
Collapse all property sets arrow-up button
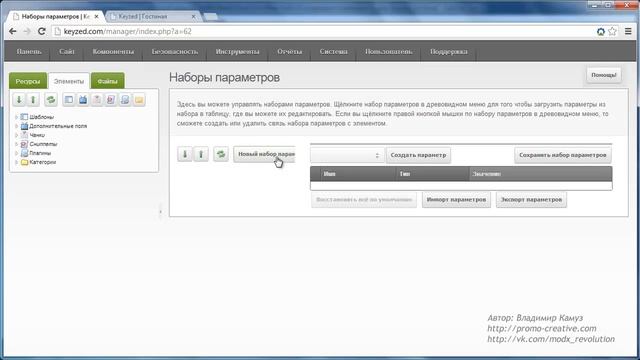[x=201, y=154]
